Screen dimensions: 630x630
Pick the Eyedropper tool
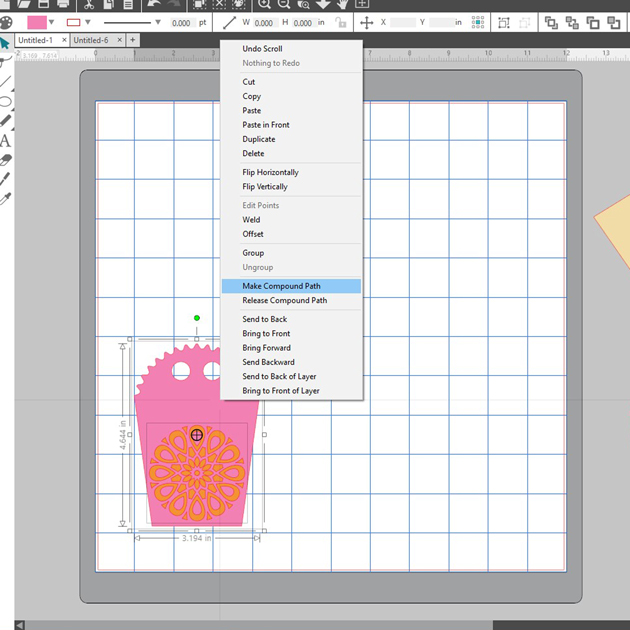(x=5, y=198)
